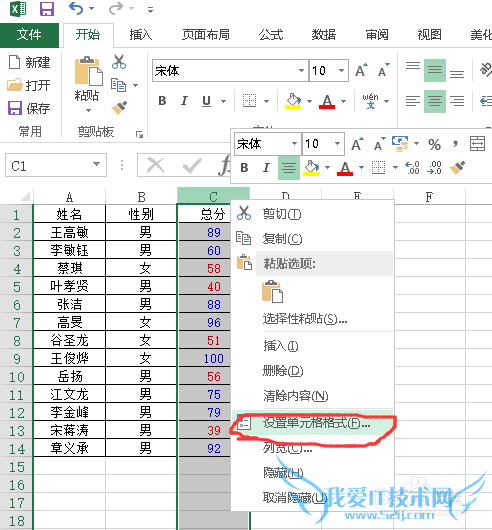Click the mini toolbar decrease decimal icon
The image size is (492, 530).
pyautogui.click(x=434, y=168)
